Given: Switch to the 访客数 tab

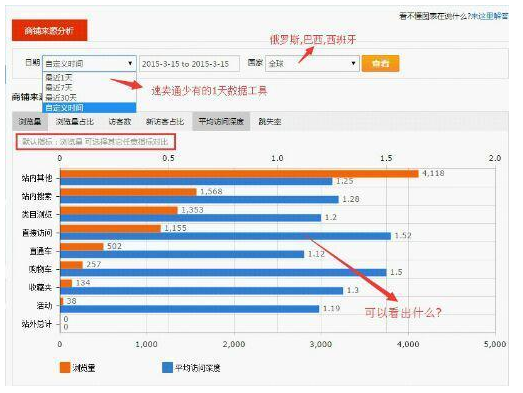Looking at the screenshot, I should (x=120, y=121).
